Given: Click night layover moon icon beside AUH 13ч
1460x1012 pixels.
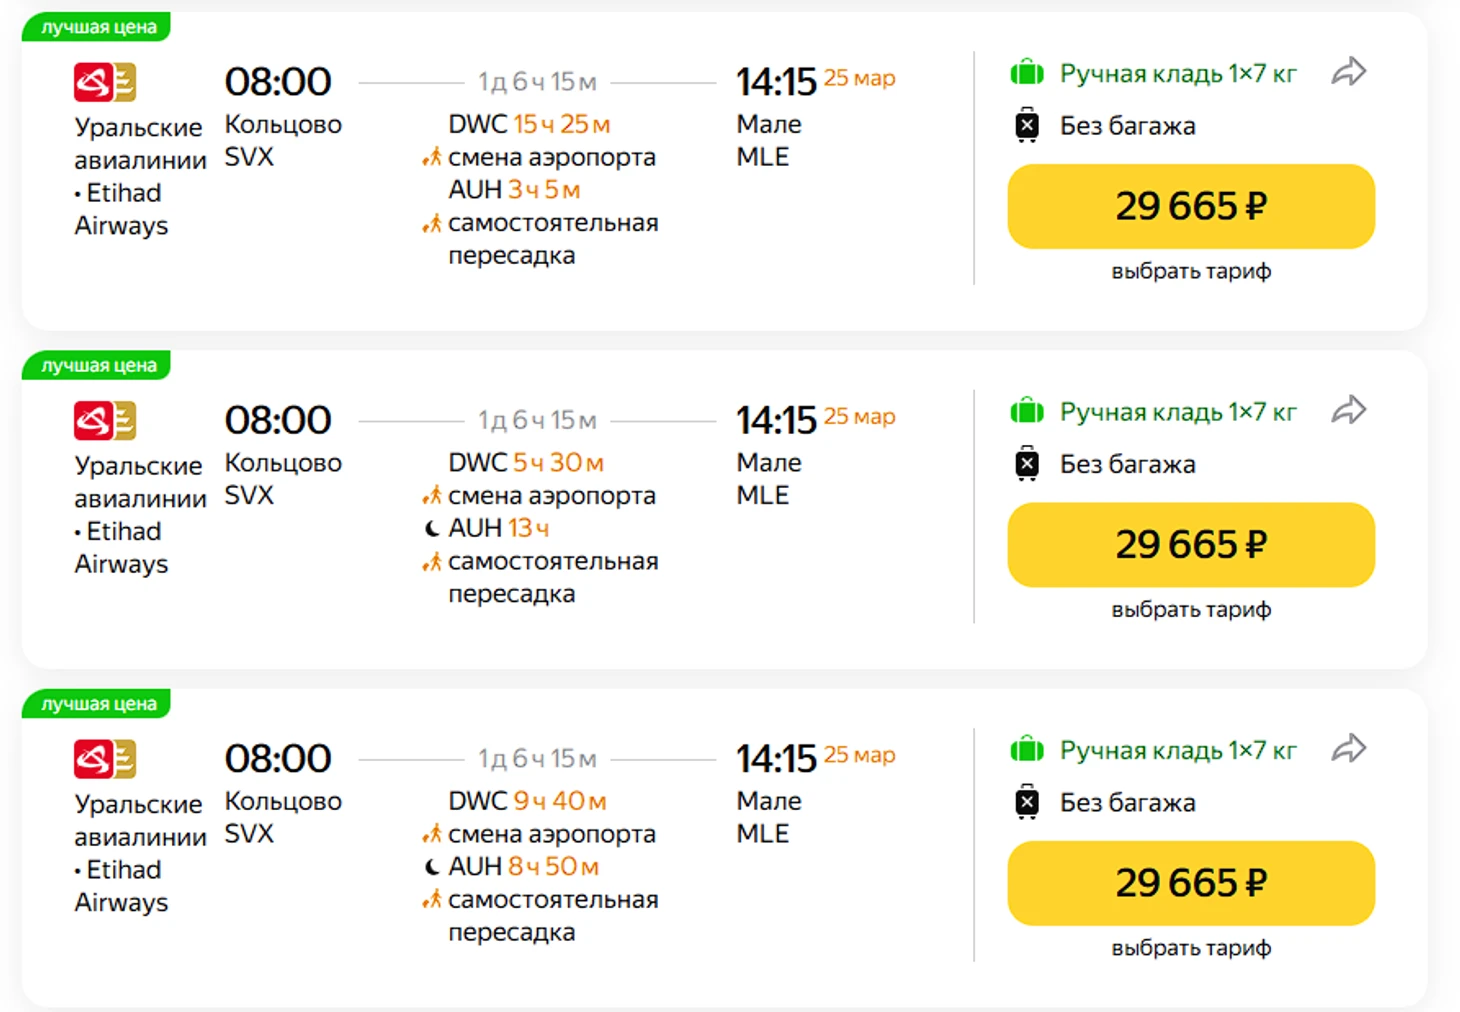Looking at the screenshot, I should [x=432, y=529].
